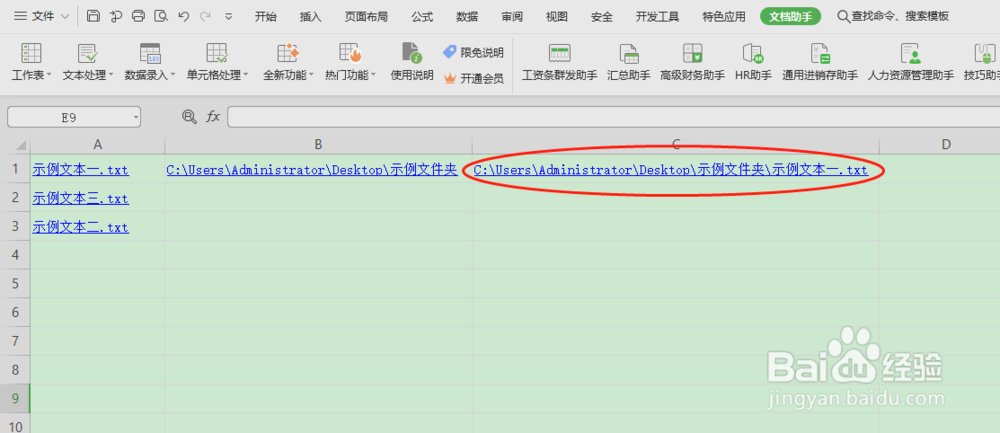Open the 工资条群发助手 tool
This screenshot has width=1000, height=433.
point(559,62)
